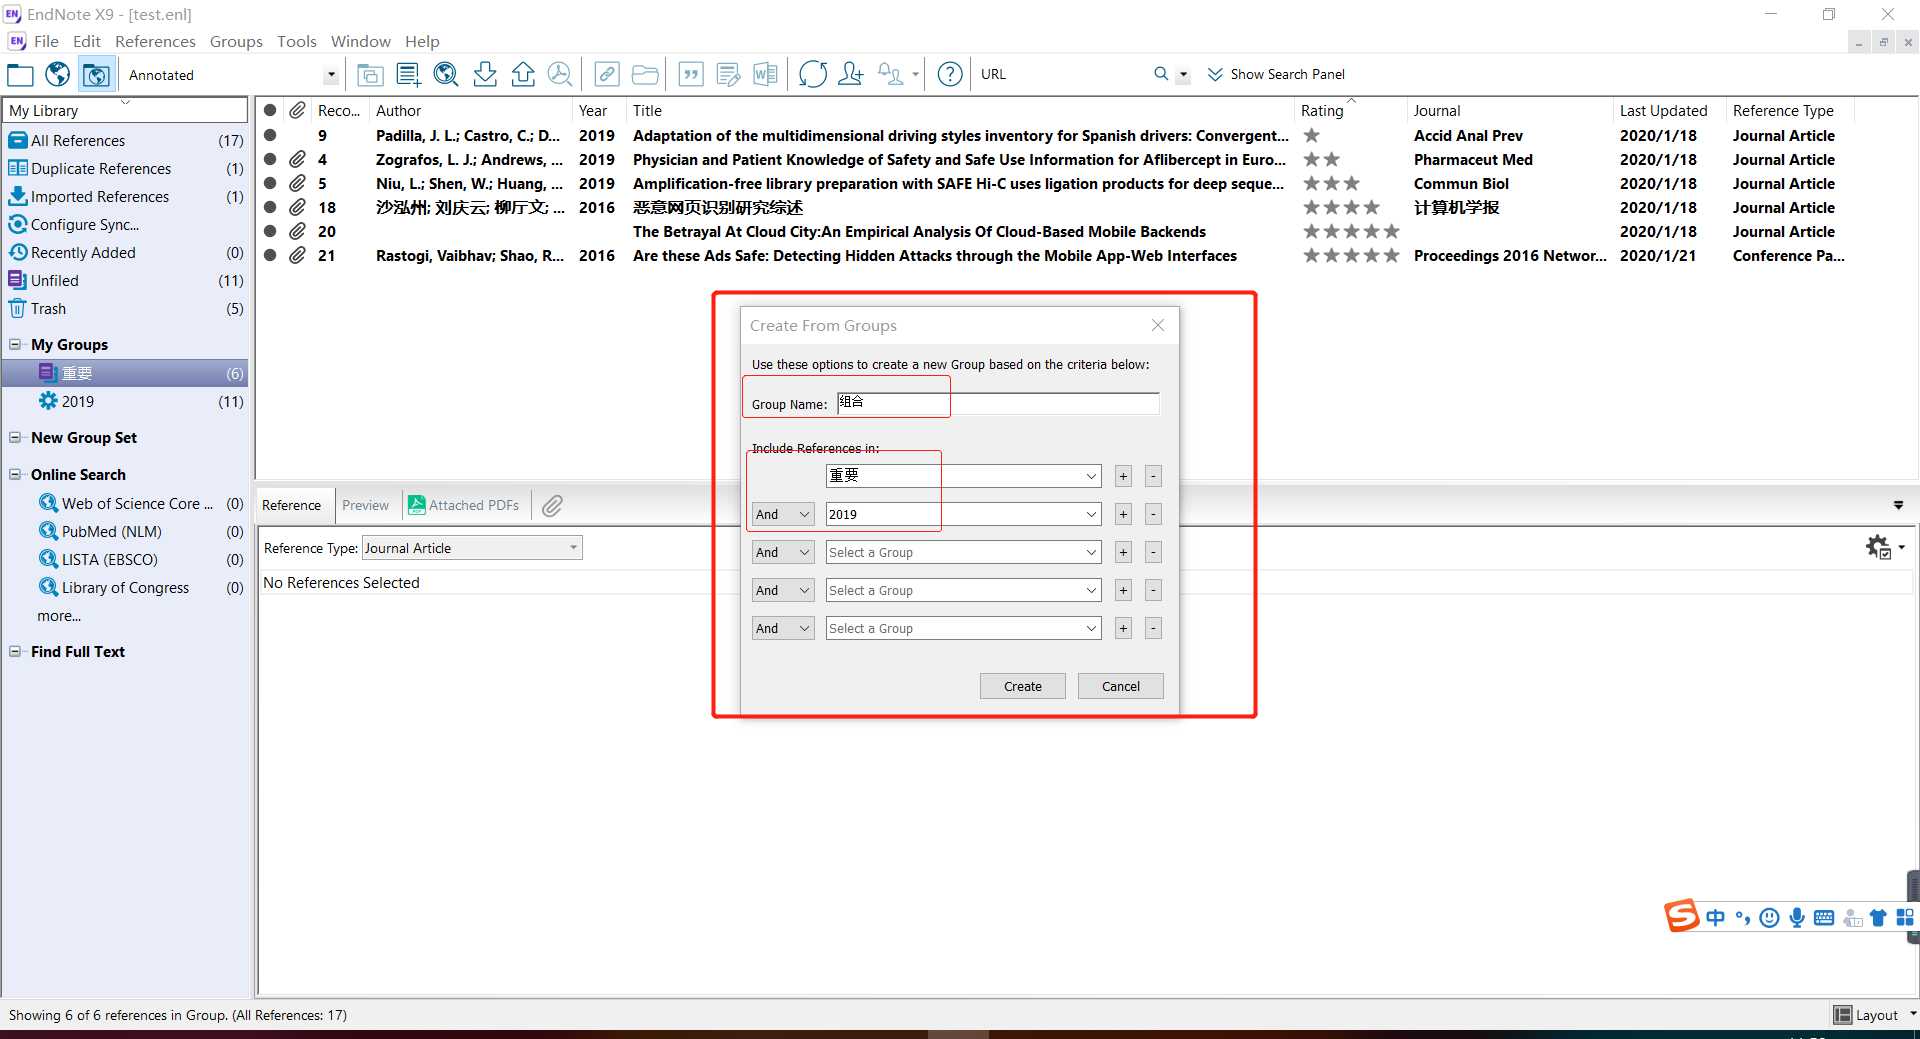The image size is (1920, 1039).
Task: Toggle read status dot for record 21
Action: pyautogui.click(x=270, y=255)
